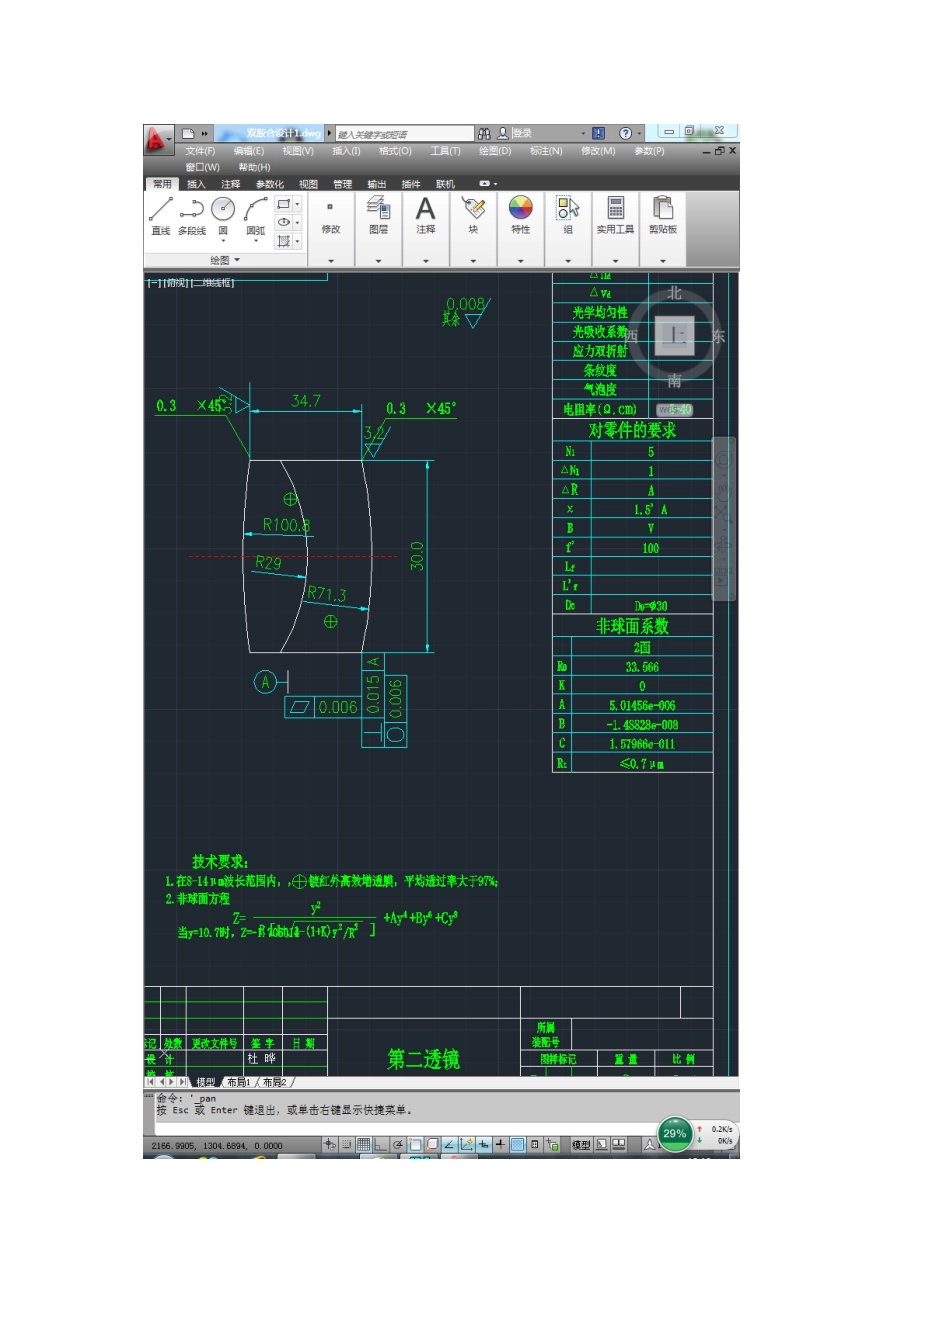Expand the Annotation (注释) panel arrow

(x=426, y=261)
